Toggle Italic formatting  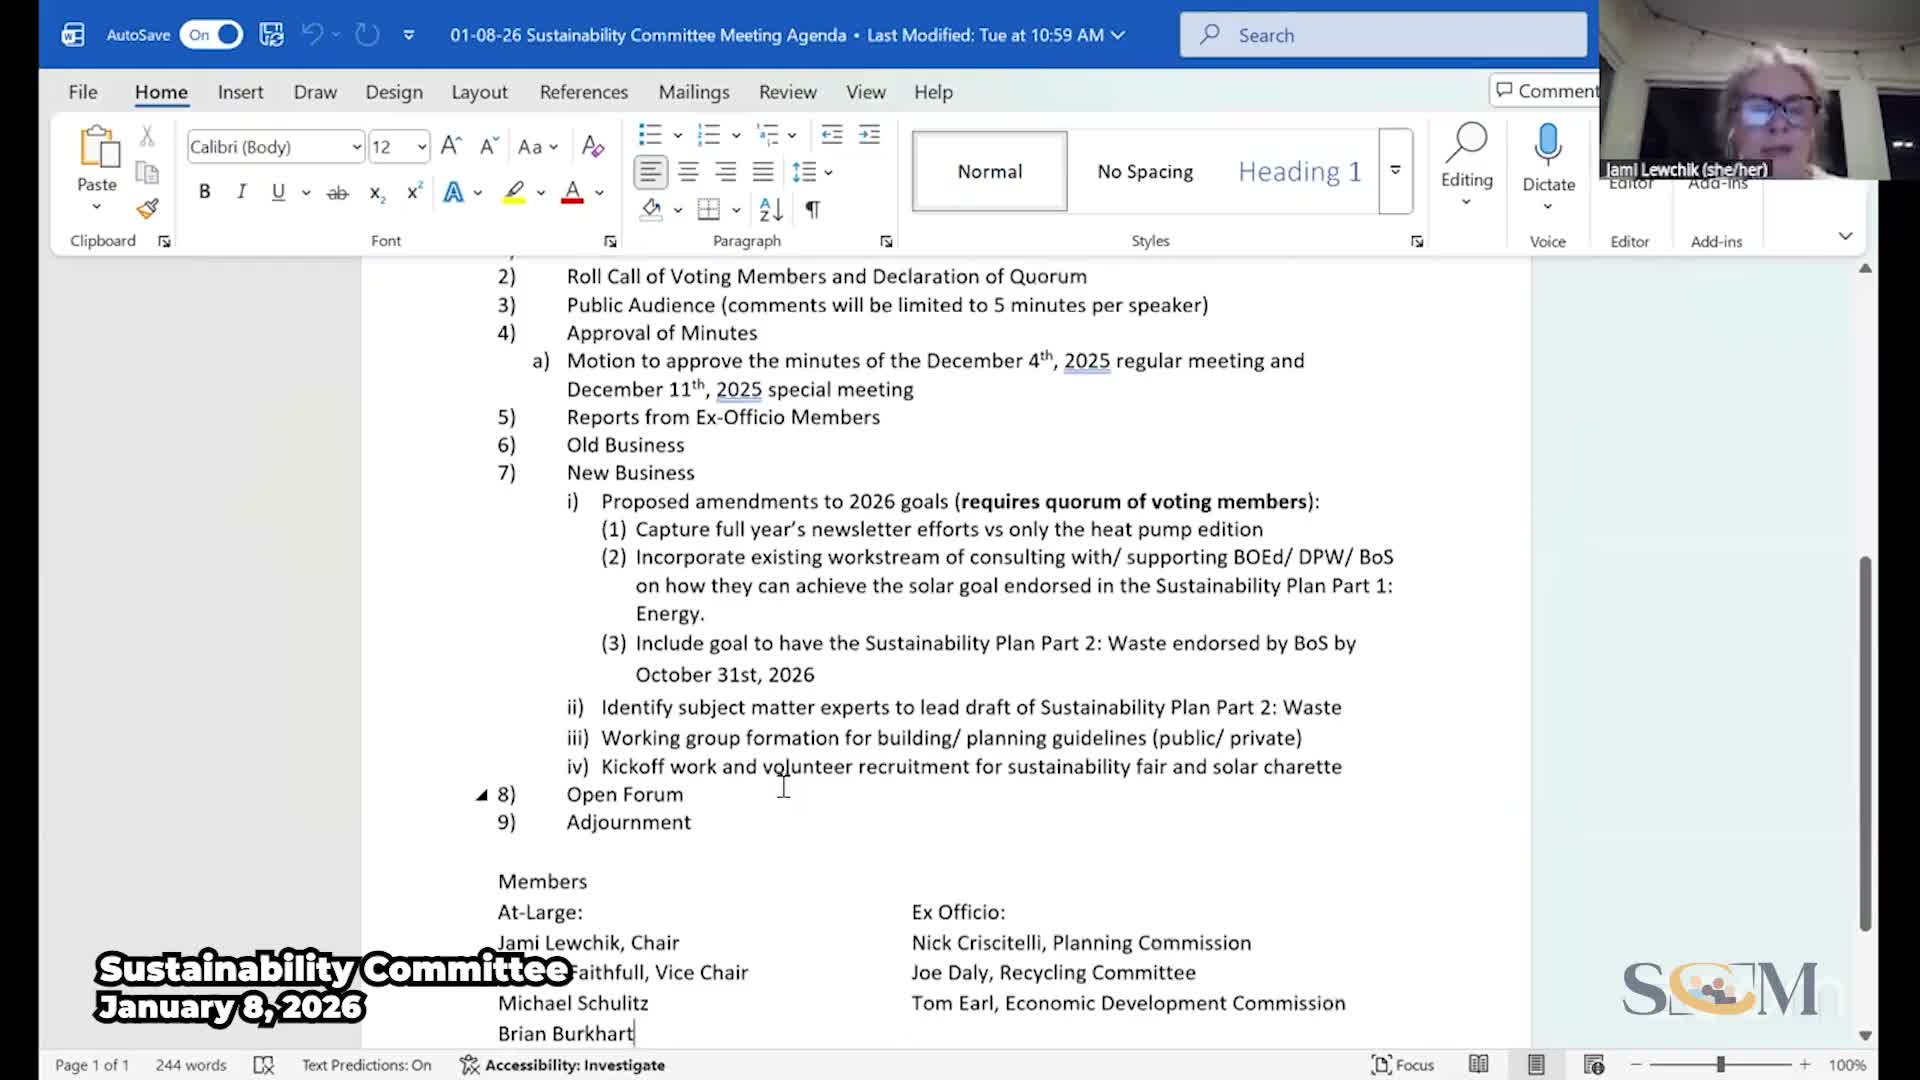[x=241, y=192]
